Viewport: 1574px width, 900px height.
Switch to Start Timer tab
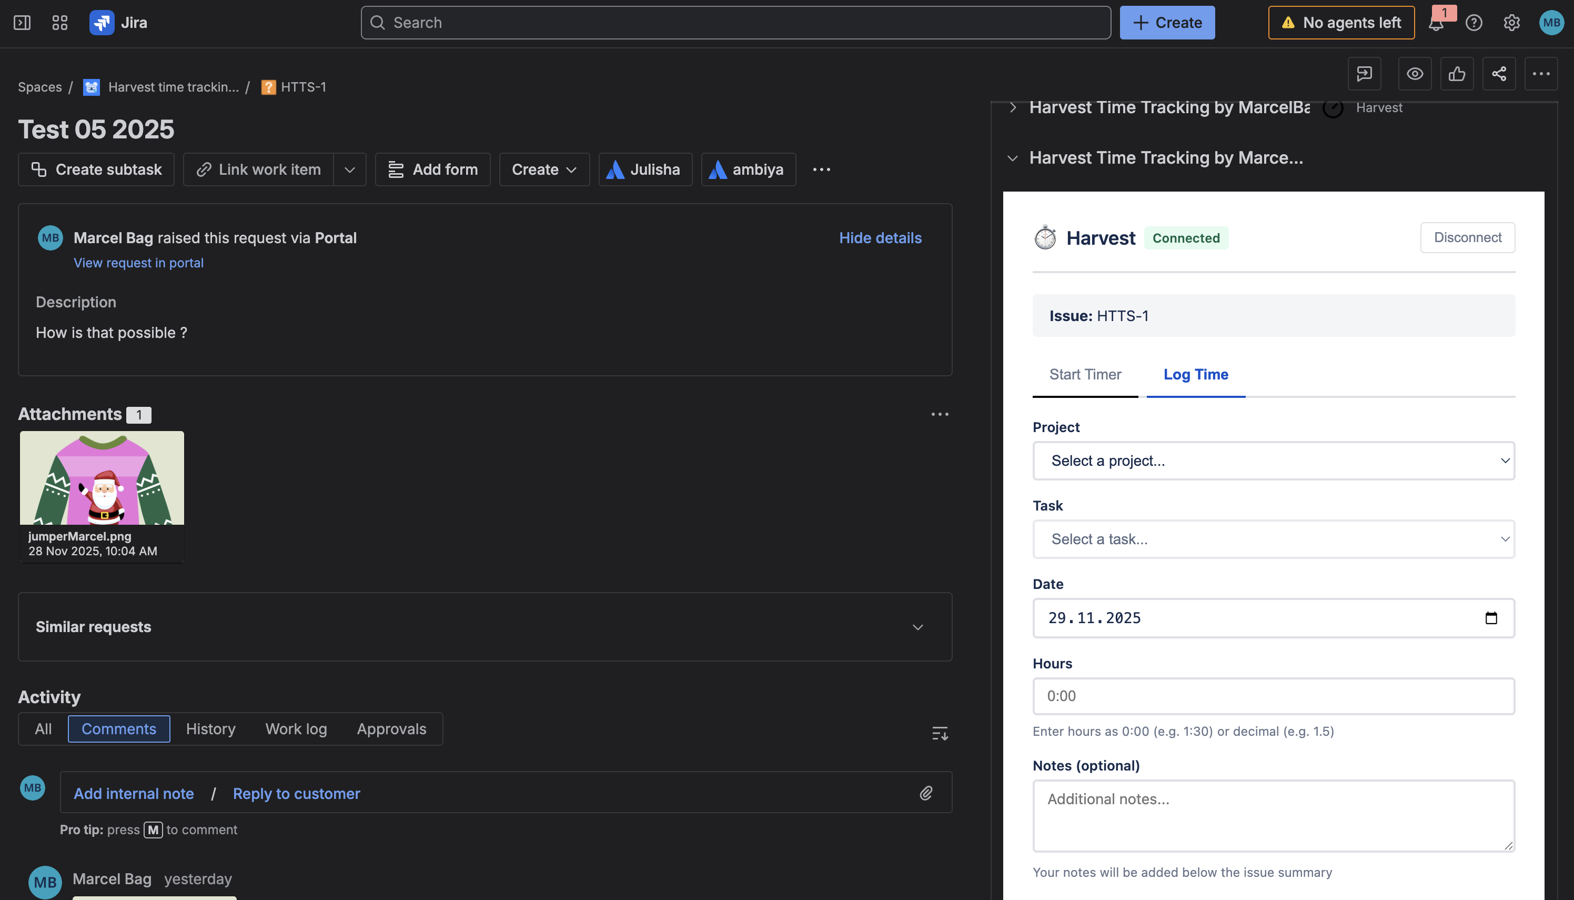[1085, 375]
